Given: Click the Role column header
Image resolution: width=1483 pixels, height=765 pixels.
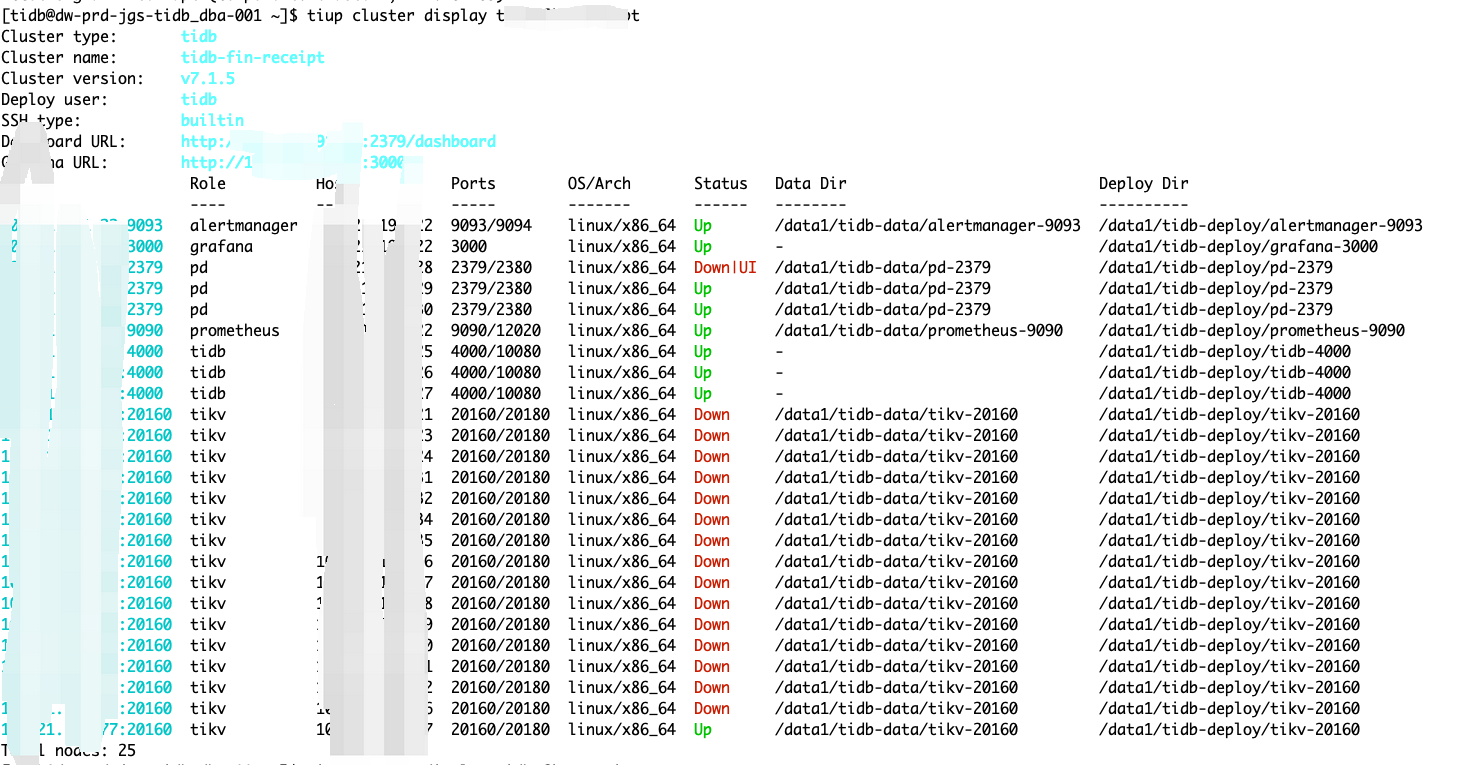Looking at the screenshot, I should pyautogui.click(x=208, y=184).
